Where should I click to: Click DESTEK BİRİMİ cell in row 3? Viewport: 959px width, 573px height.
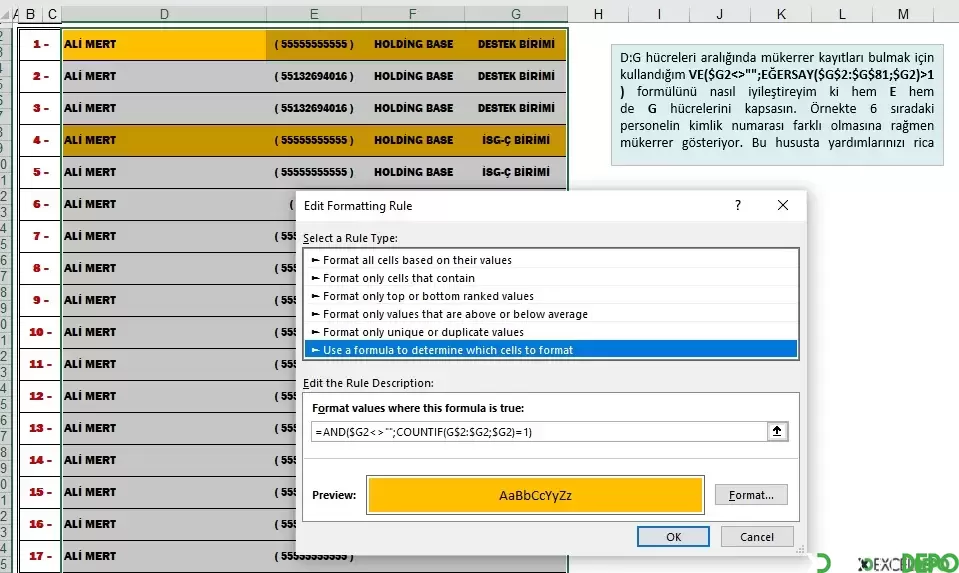[516, 108]
